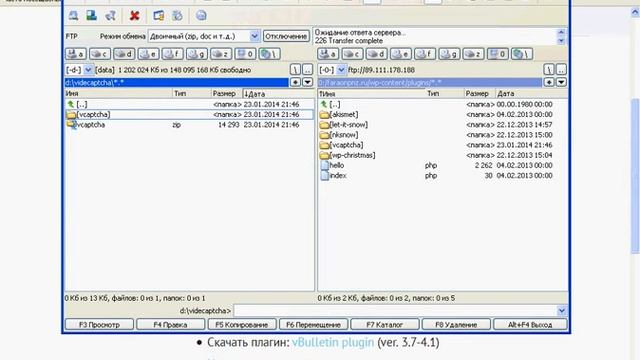Select the [akismet] folder
The width and height of the screenshot is (640, 360).
click(442, 115)
